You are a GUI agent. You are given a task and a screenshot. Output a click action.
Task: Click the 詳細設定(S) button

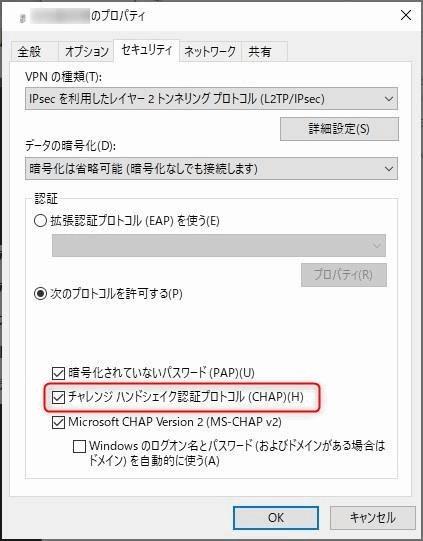point(339,129)
